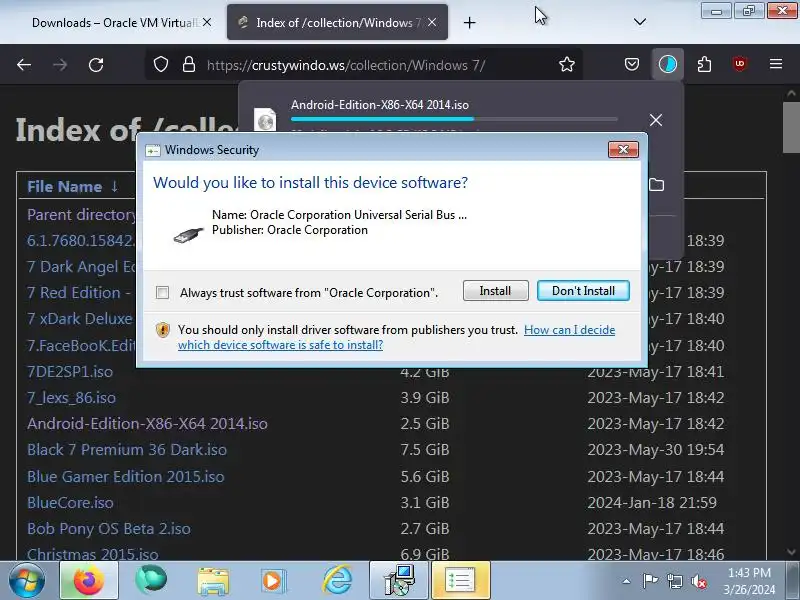Screen dimensions: 800x600
Task: Click the USB device icon in dialog
Action: click(x=188, y=235)
